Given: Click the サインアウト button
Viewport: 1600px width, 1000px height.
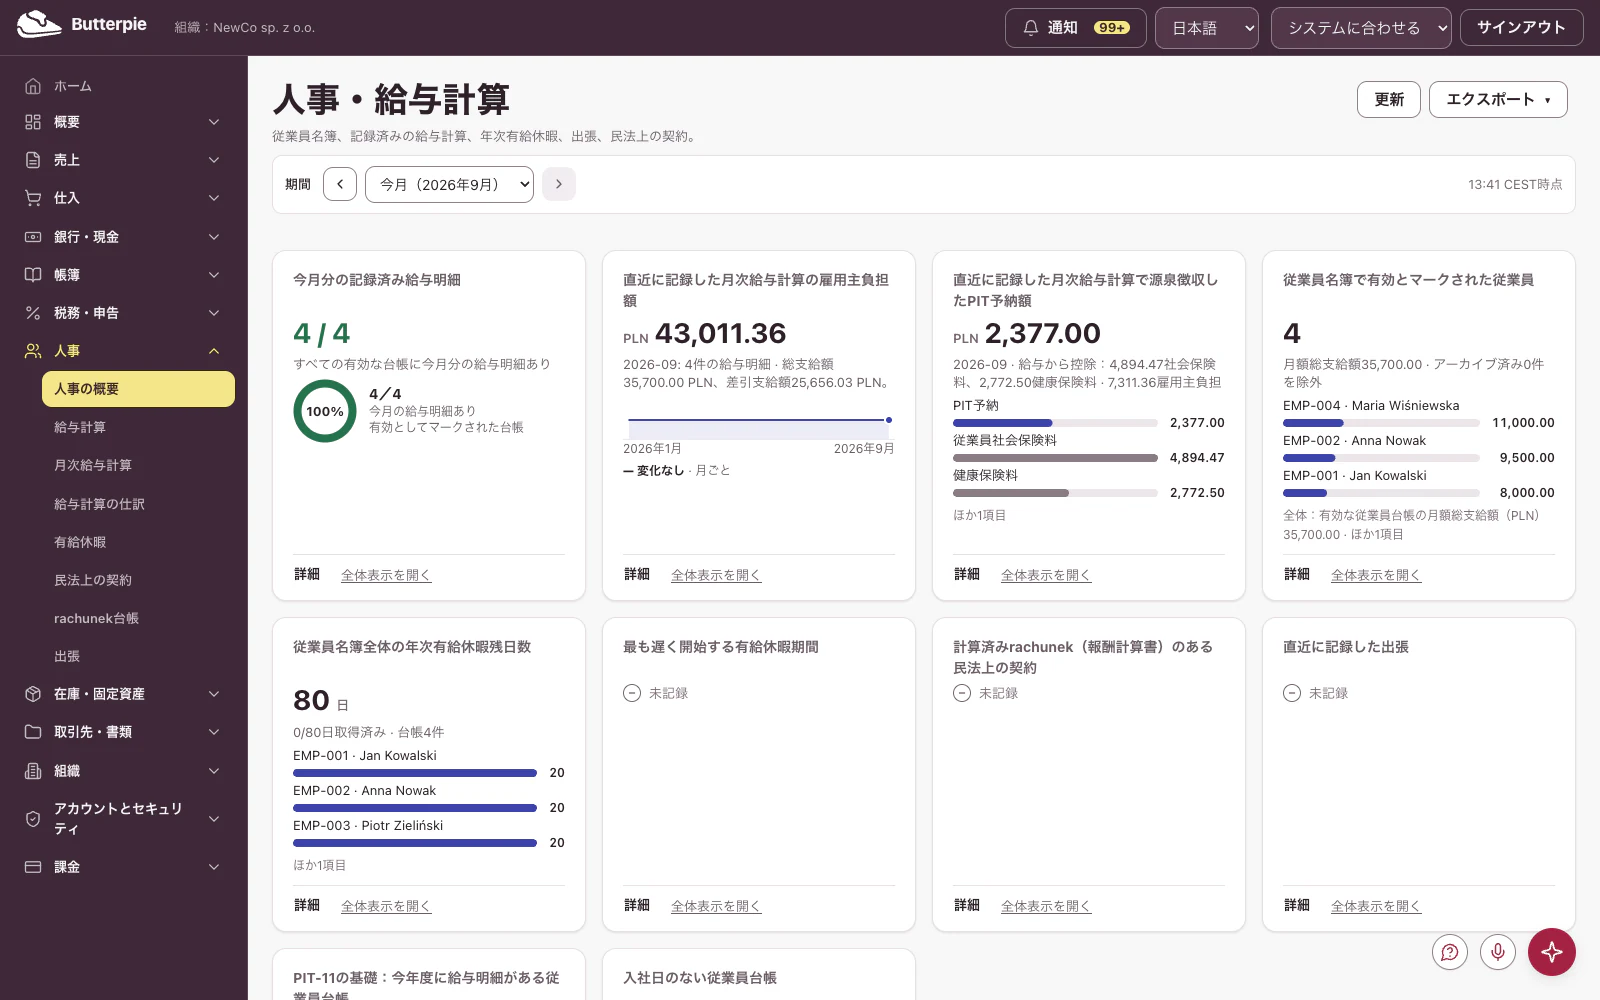Looking at the screenshot, I should click(x=1521, y=27).
